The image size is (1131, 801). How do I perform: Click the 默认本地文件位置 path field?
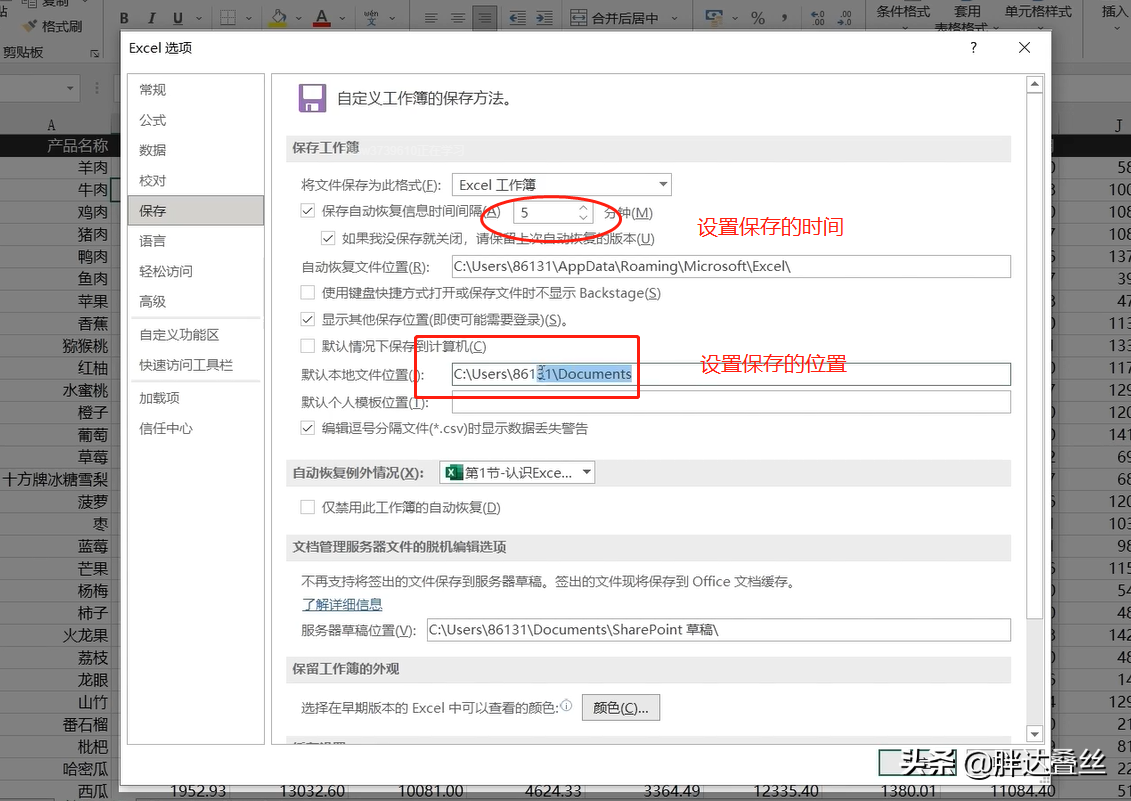pyautogui.click(x=731, y=374)
